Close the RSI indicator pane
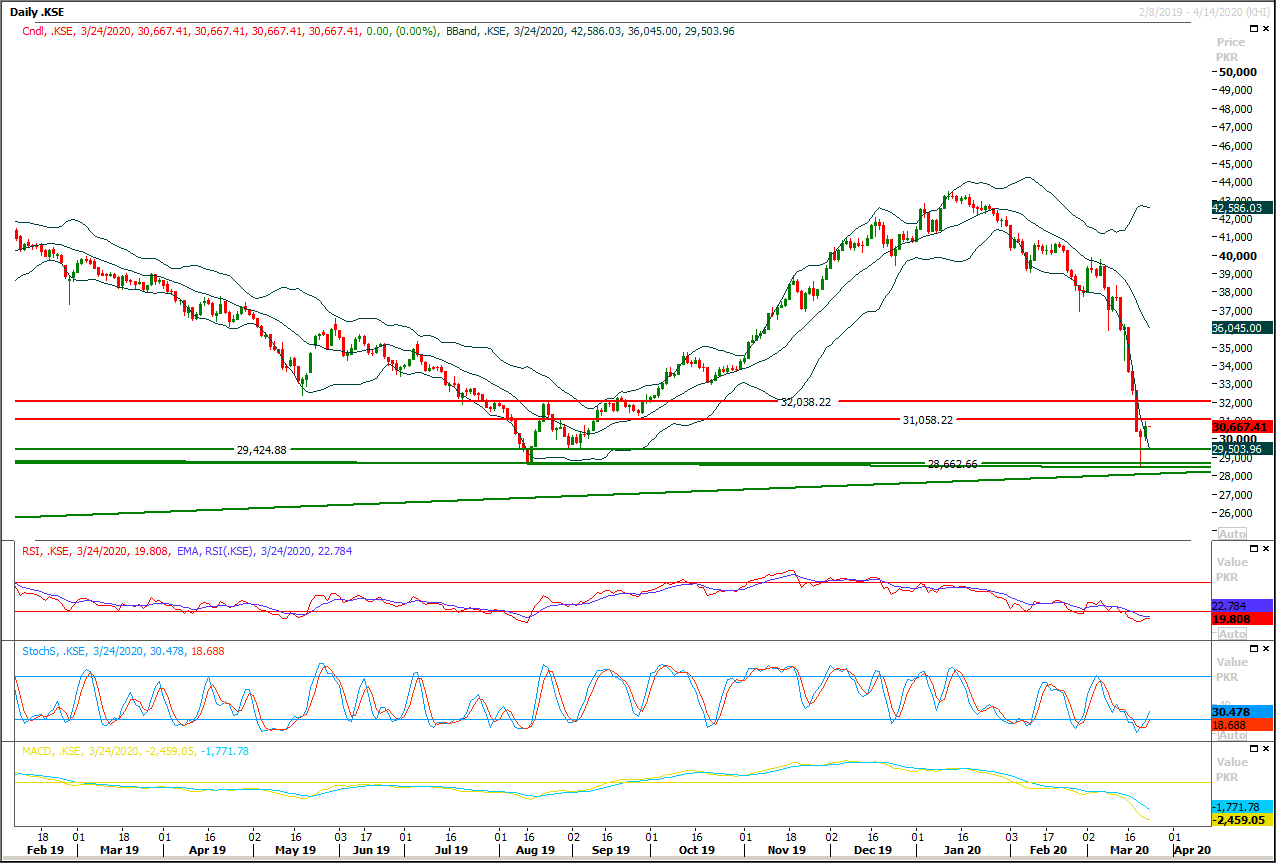 (x=1268, y=549)
